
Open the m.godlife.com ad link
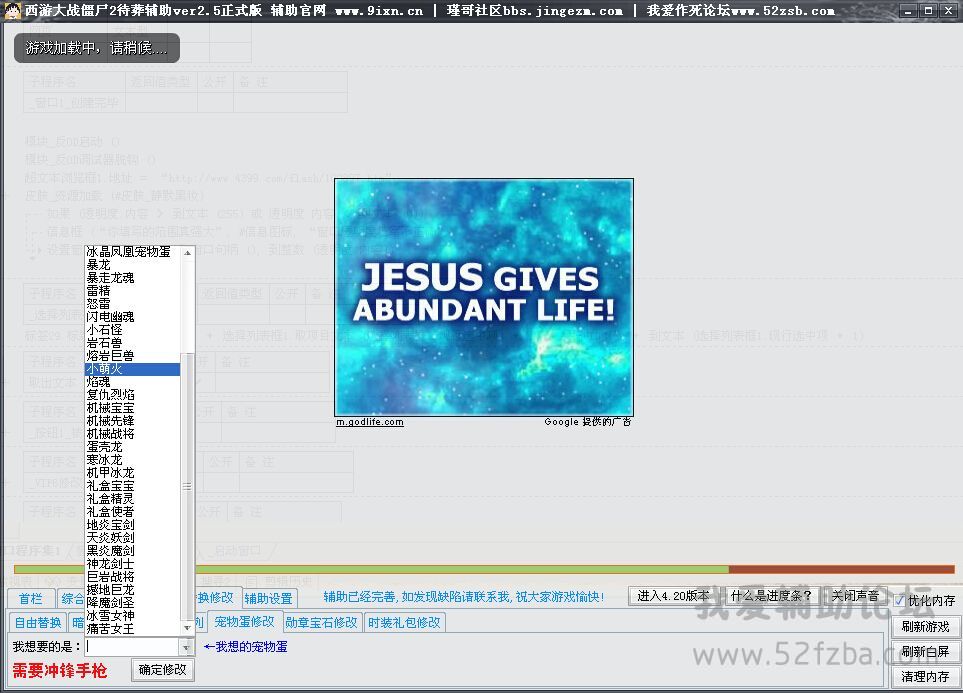click(x=370, y=422)
